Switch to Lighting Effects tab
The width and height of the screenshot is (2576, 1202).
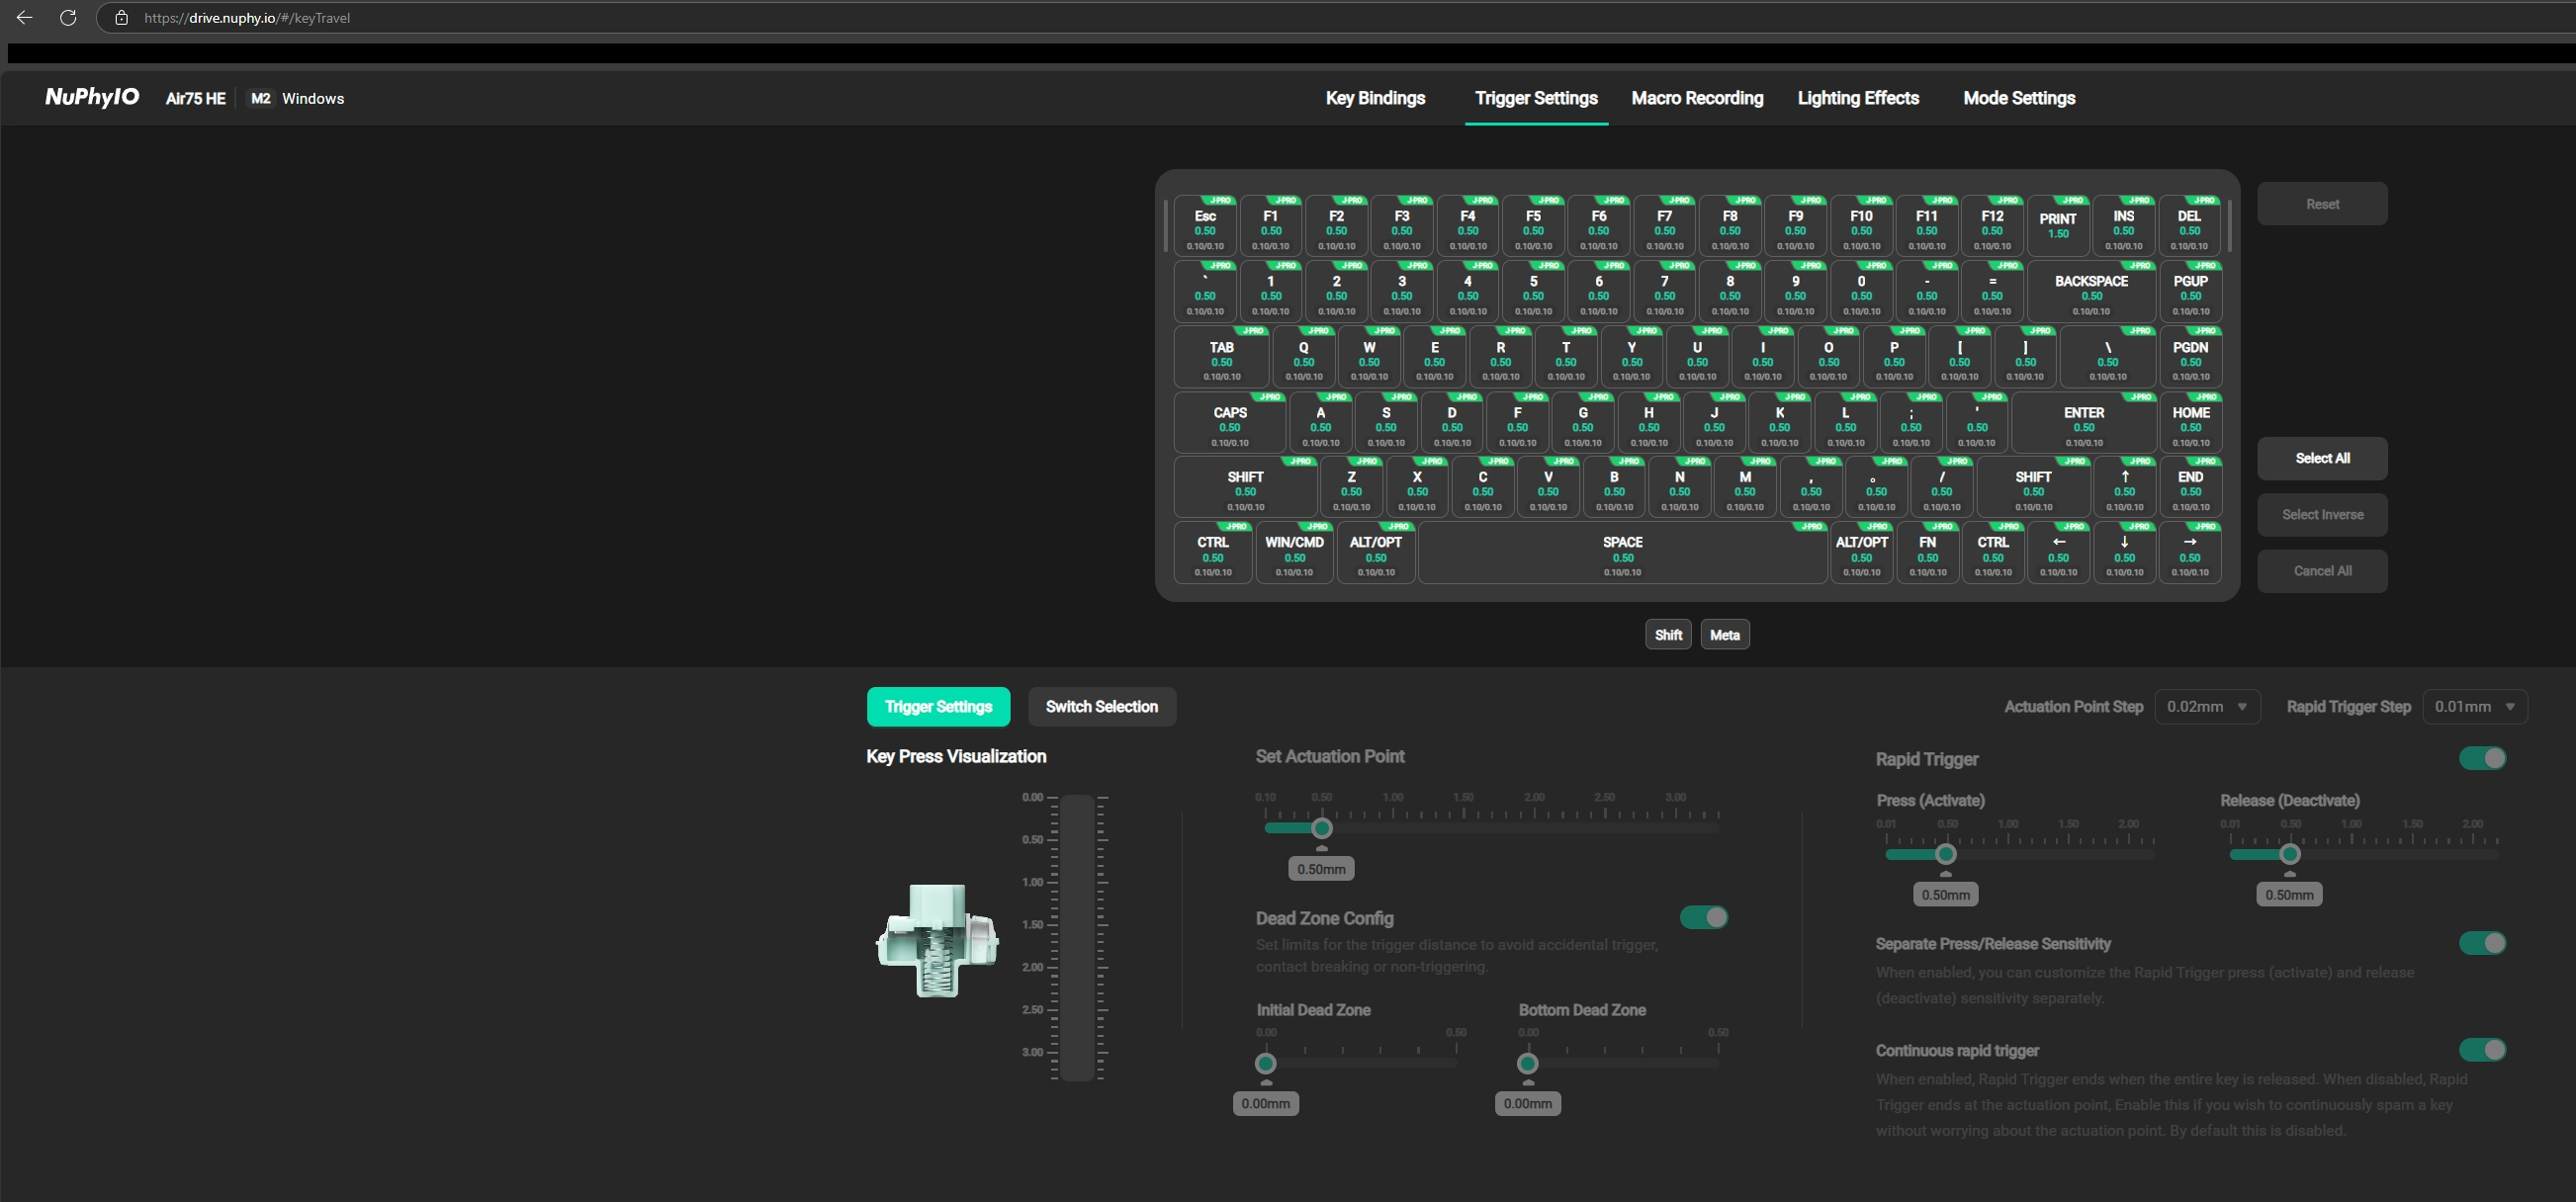tap(1857, 98)
